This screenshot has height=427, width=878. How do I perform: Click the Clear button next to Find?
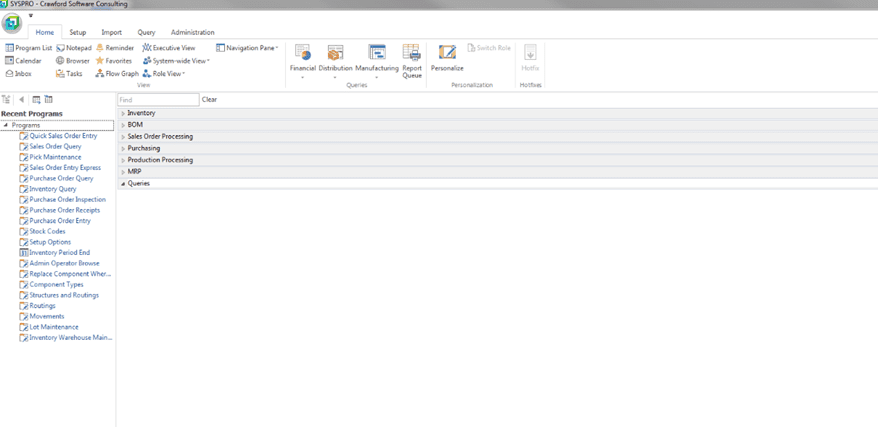(209, 100)
